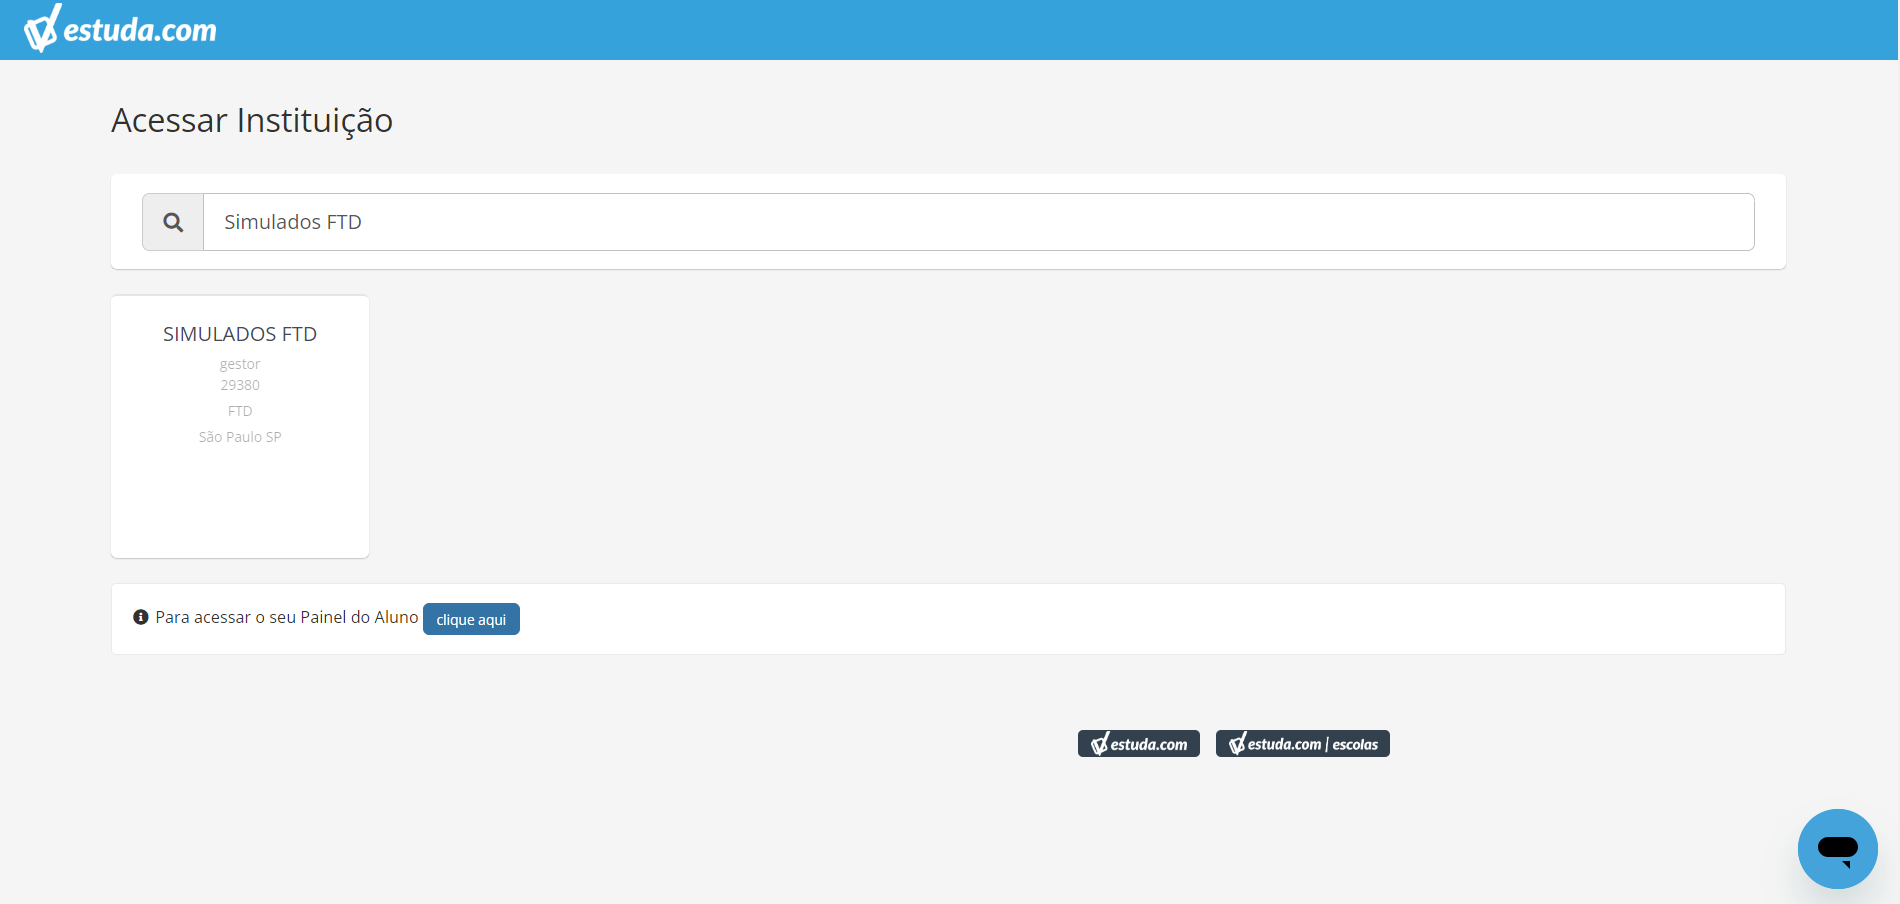1900x904 pixels.
Task: Open the chat support bubble
Action: [1837, 849]
